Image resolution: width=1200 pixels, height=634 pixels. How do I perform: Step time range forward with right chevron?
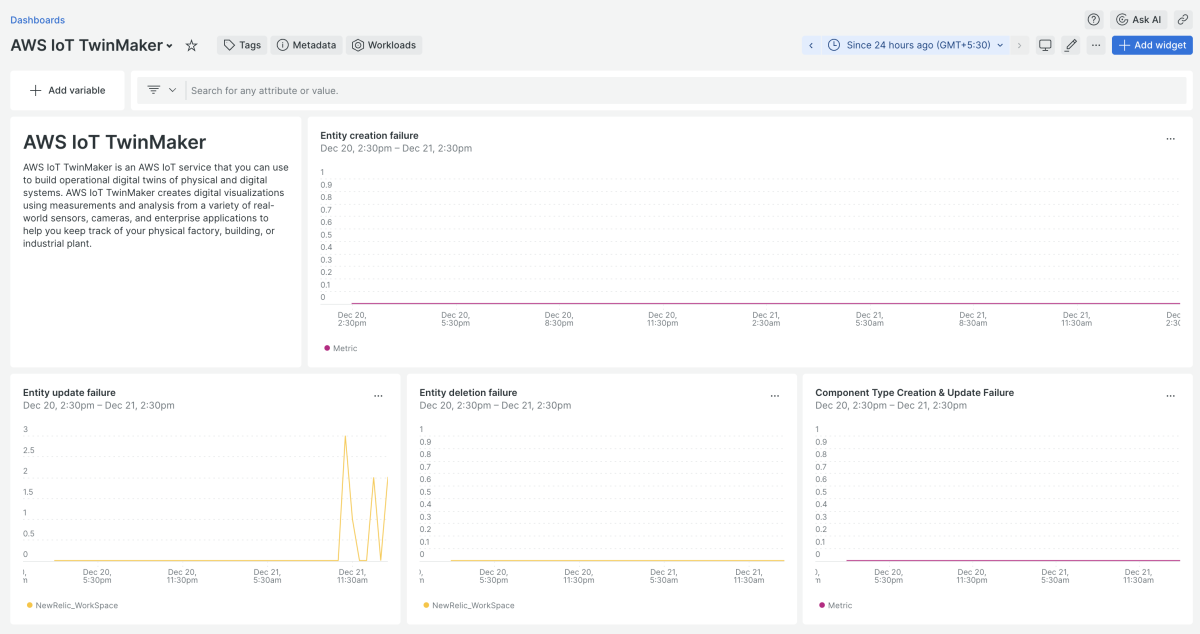click(1020, 45)
